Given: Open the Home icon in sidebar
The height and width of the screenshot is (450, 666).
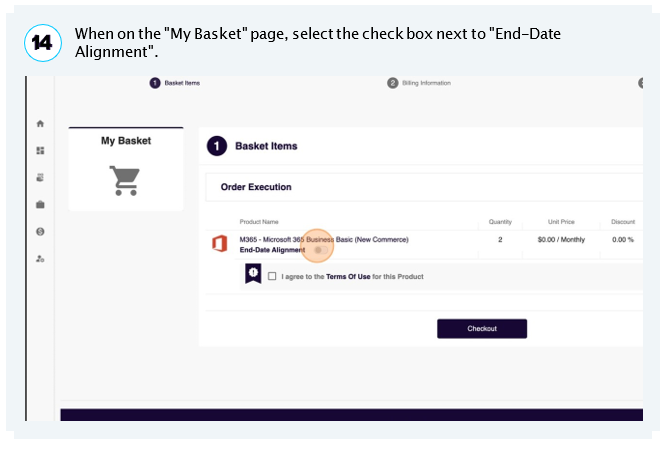Looking at the screenshot, I should pyautogui.click(x=40, y=124).
